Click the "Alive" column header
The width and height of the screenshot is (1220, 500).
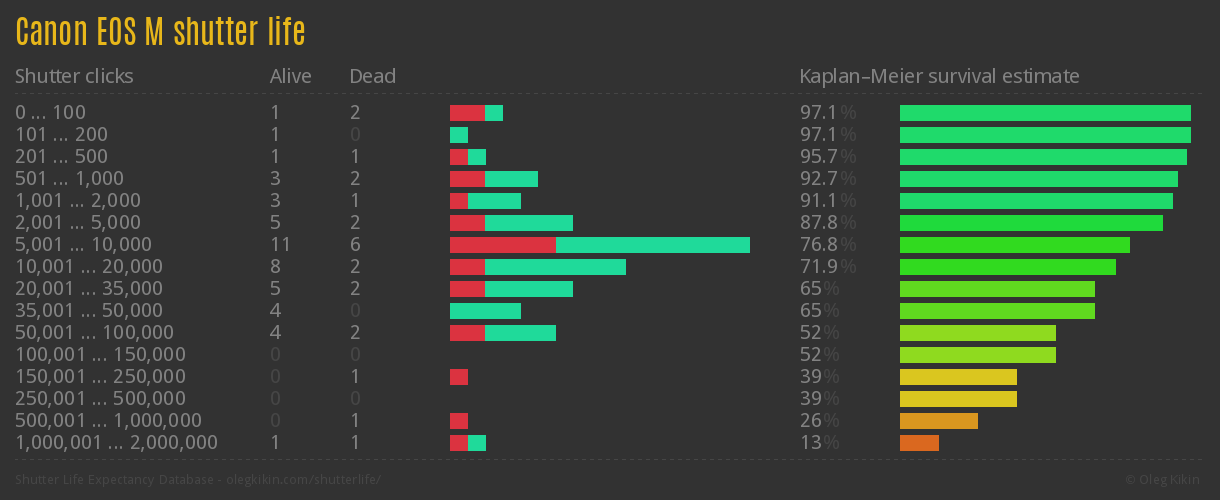[x=290, y=76]
